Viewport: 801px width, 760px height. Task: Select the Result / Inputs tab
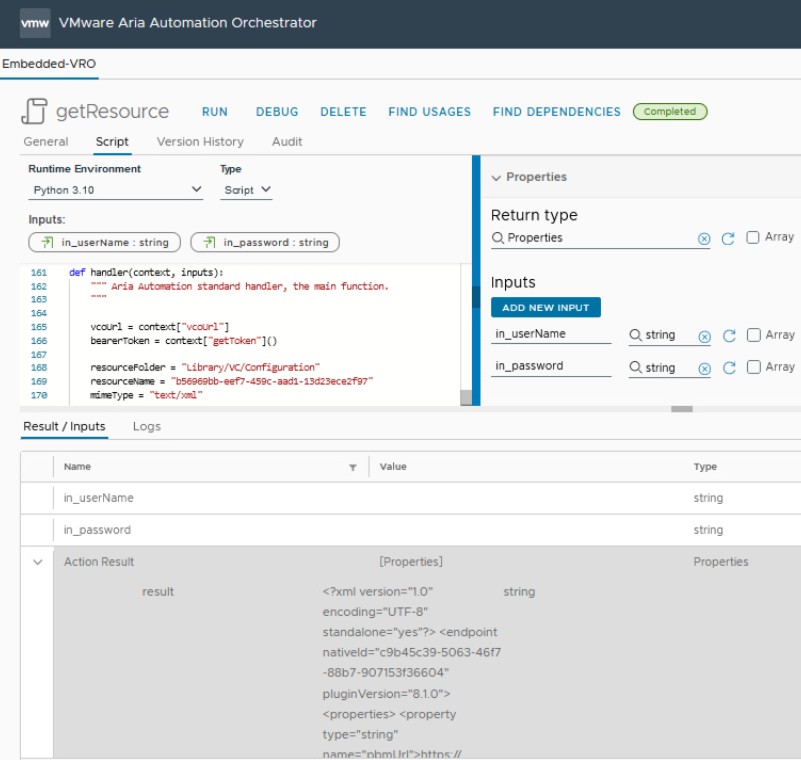(x=64, y=426)
